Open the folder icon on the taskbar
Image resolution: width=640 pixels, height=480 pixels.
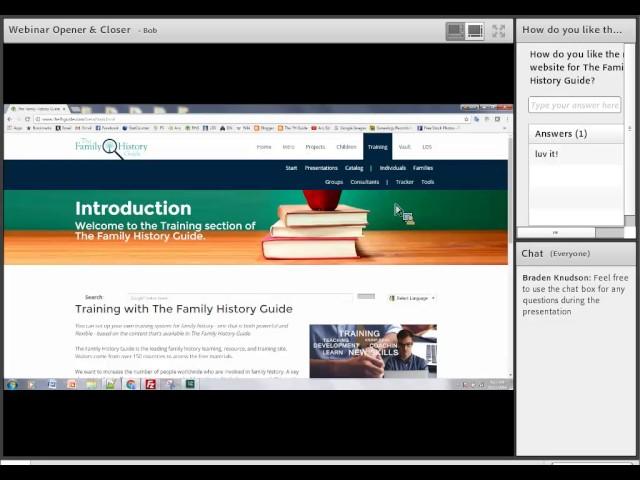[x=91, y=384]
